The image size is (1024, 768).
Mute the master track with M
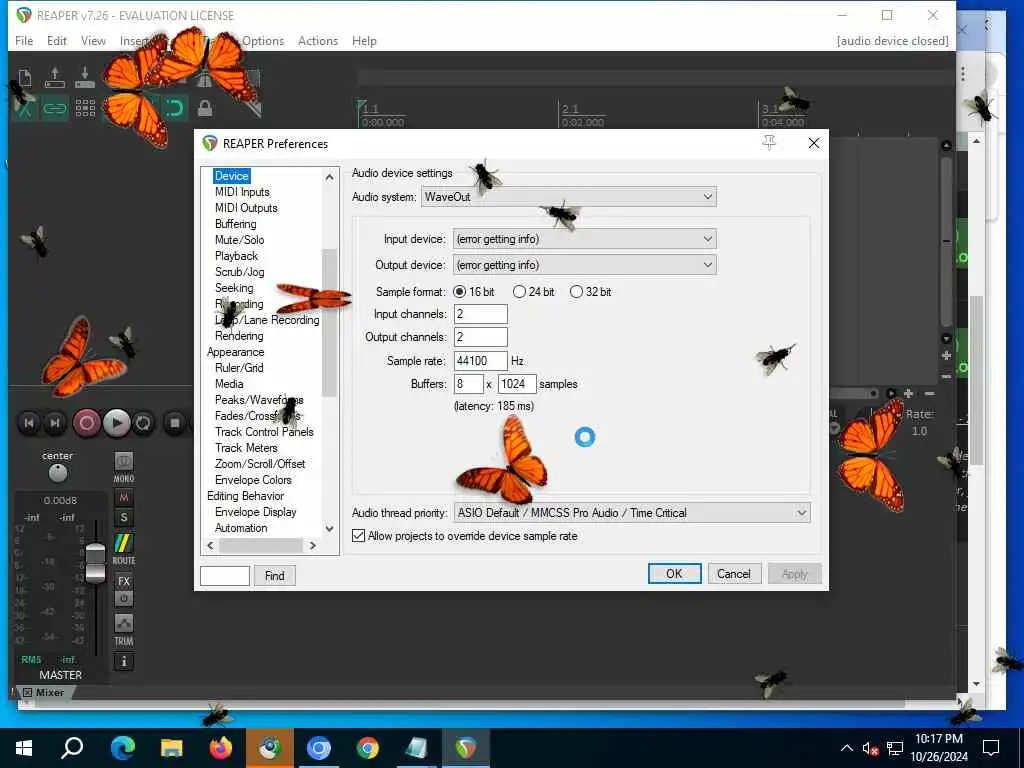(123, 498)
